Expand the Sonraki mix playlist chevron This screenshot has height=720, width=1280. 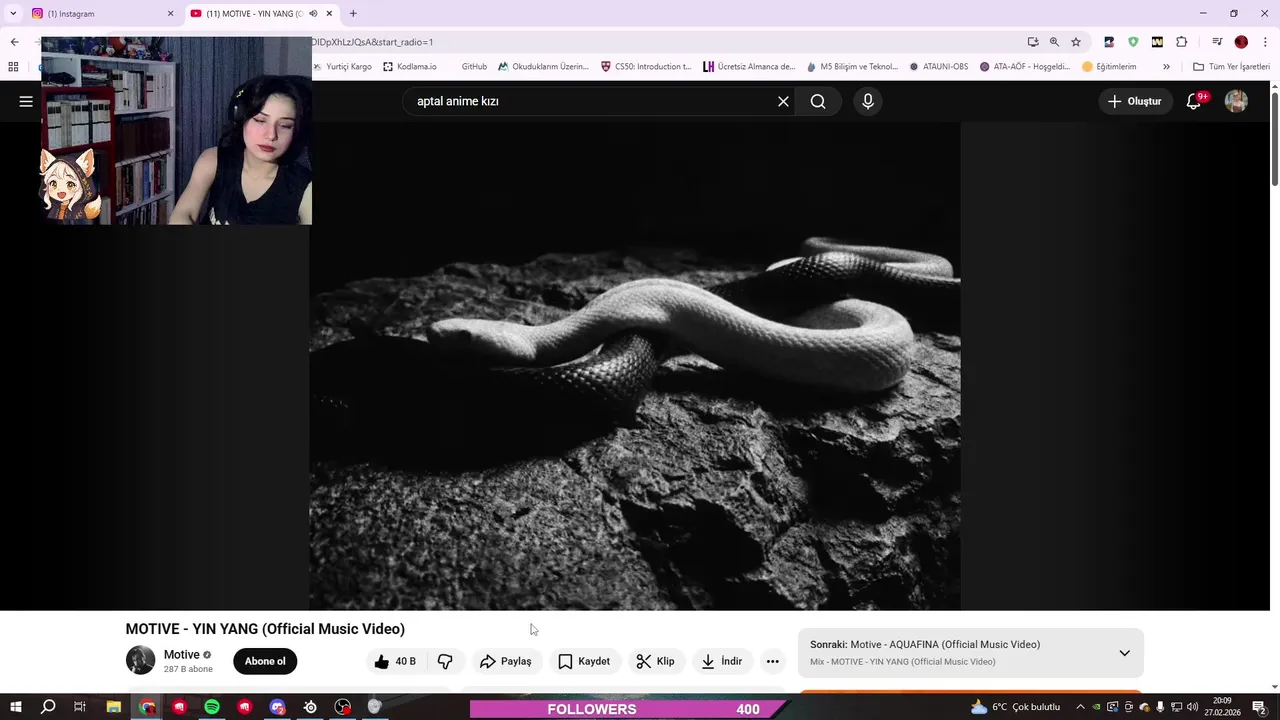click(1124, 653)
